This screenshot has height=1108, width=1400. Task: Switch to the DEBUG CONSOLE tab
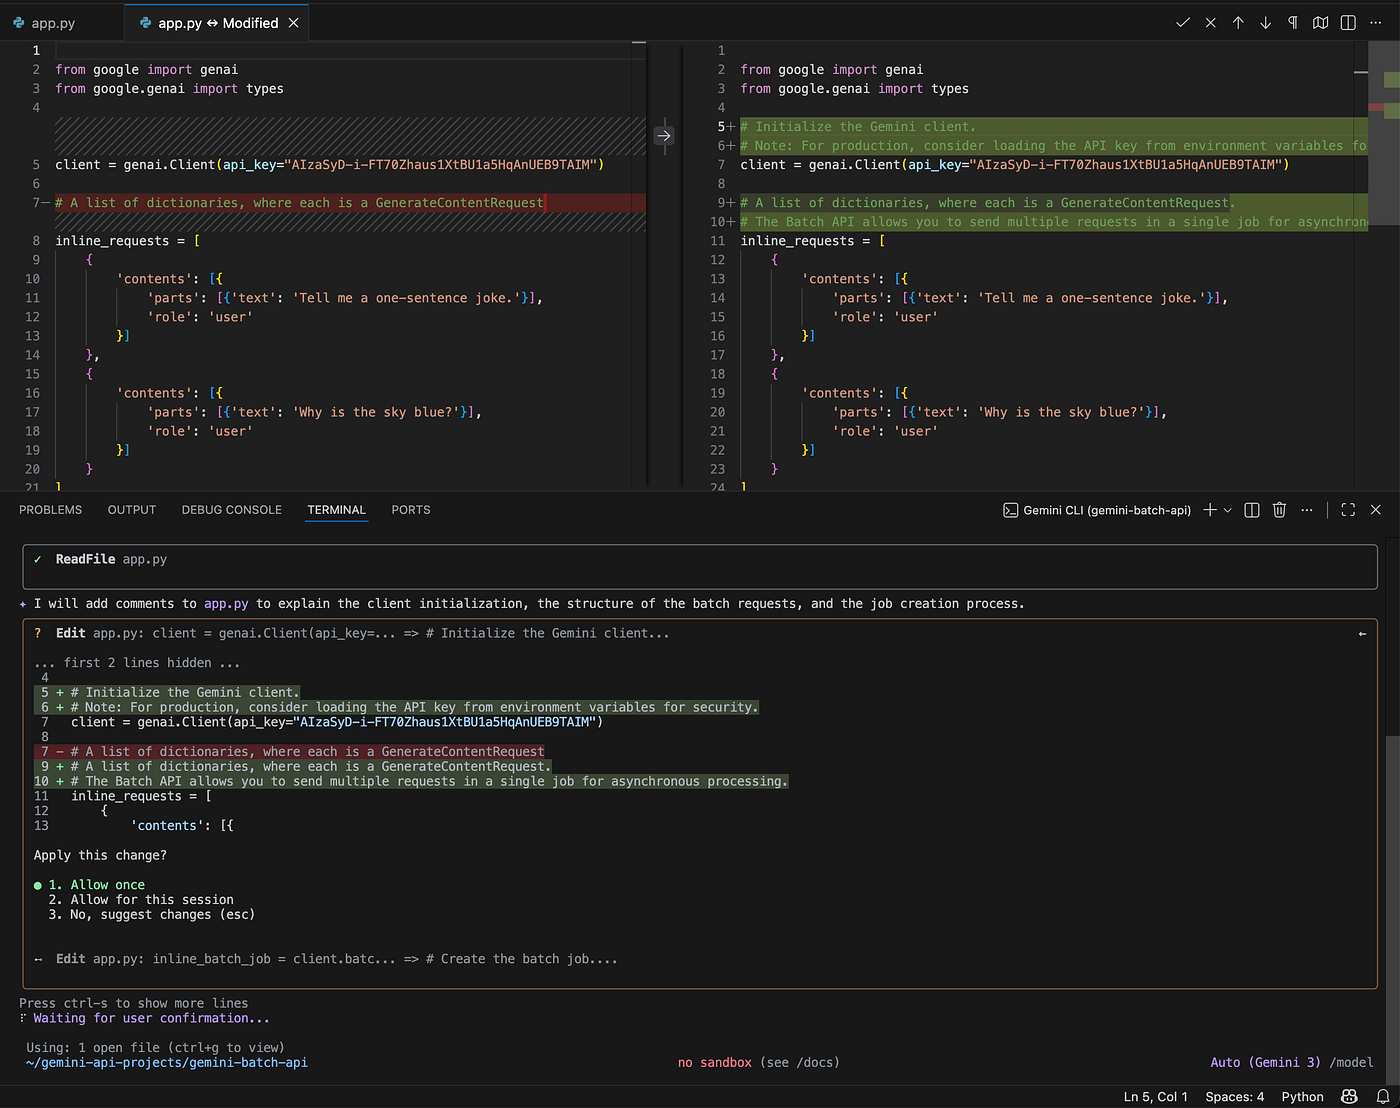coord(232,510)
